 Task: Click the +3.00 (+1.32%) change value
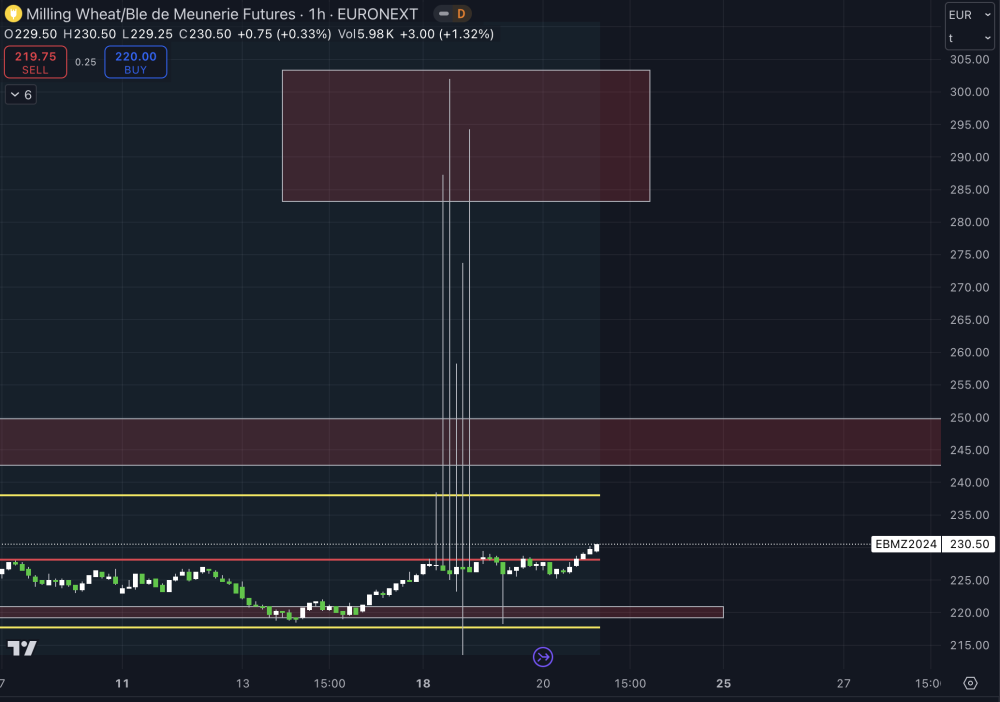coord(447,34)
